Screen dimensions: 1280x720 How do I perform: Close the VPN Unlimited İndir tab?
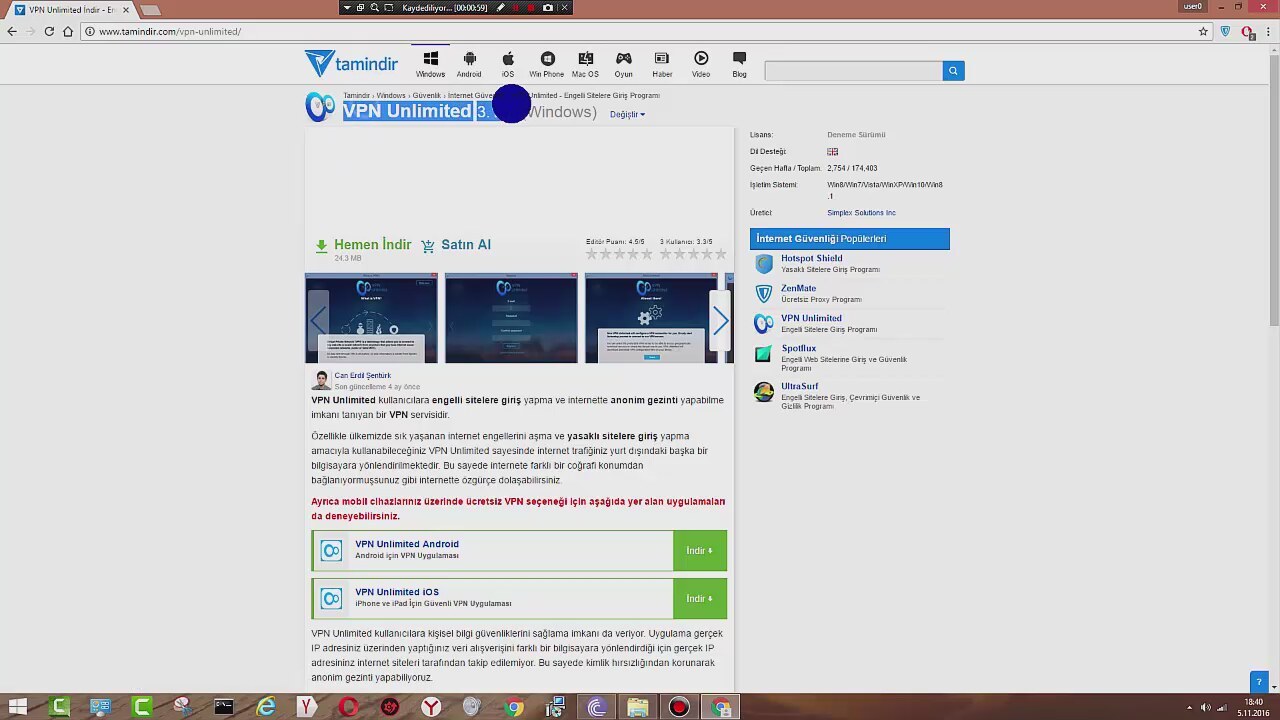[x=126, y=9]
